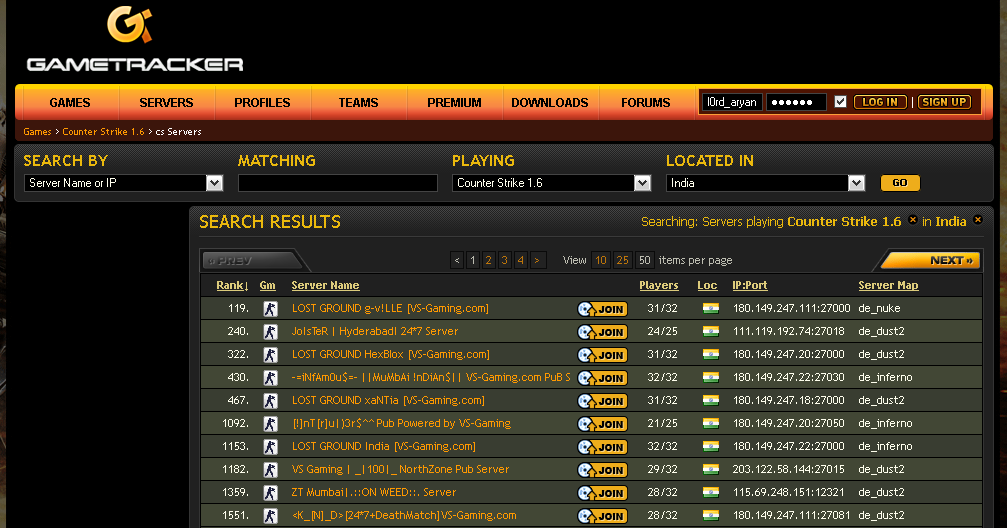Open the PREMIUM menu
The height and width of the screenshot is (528, 1007).
click(454, 103)
